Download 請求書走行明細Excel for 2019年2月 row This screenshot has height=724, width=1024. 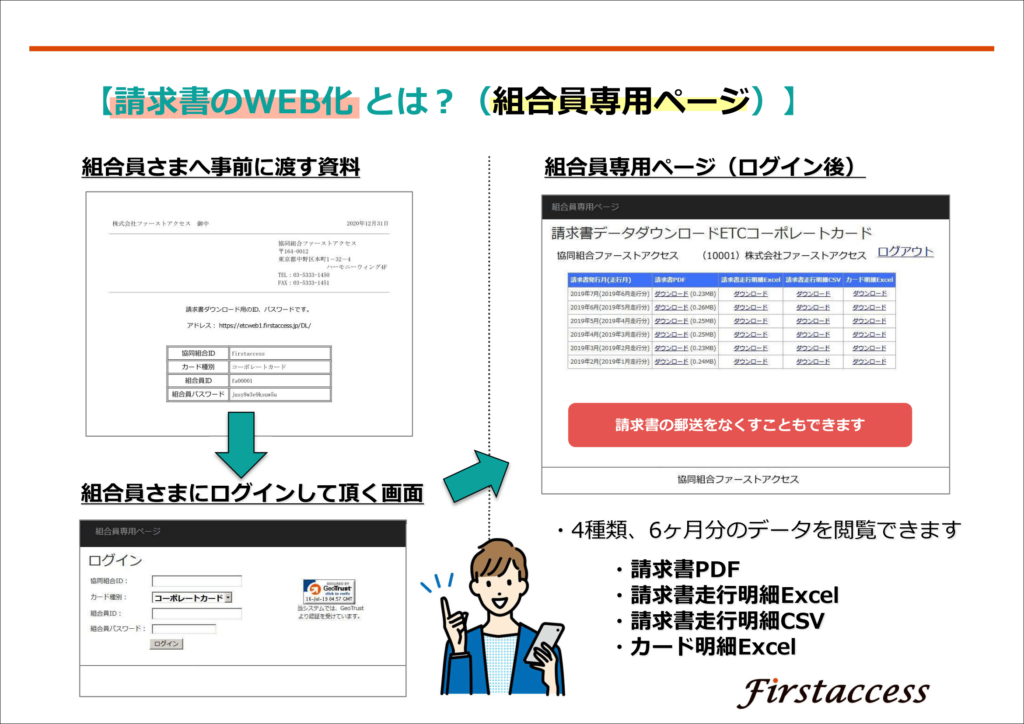tap(750, 362)
